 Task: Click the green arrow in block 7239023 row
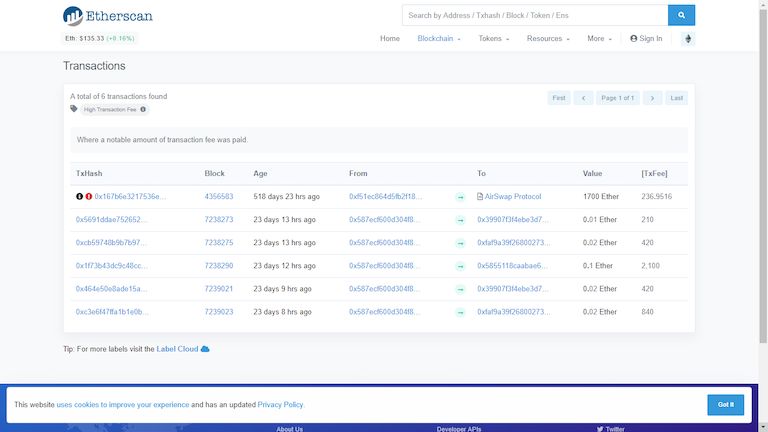pos(460,312)
